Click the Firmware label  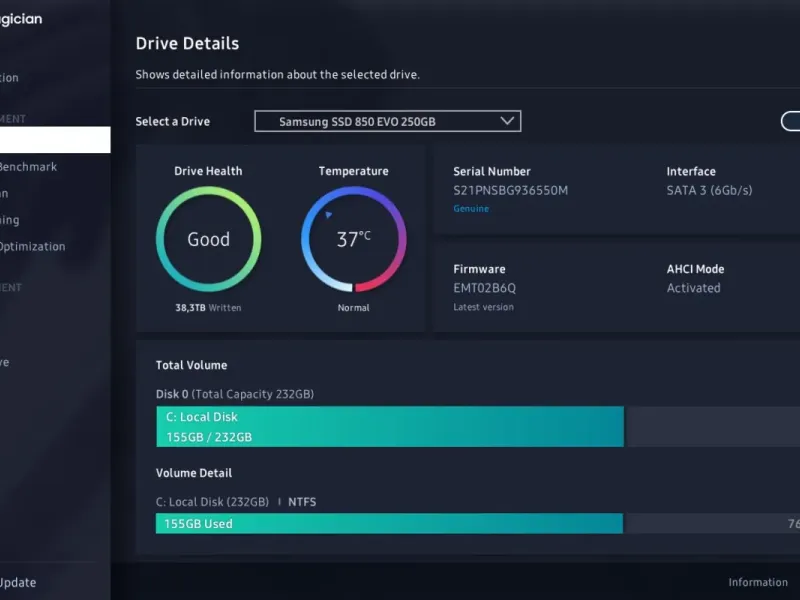pyautogui.click(x=479, y=269)
